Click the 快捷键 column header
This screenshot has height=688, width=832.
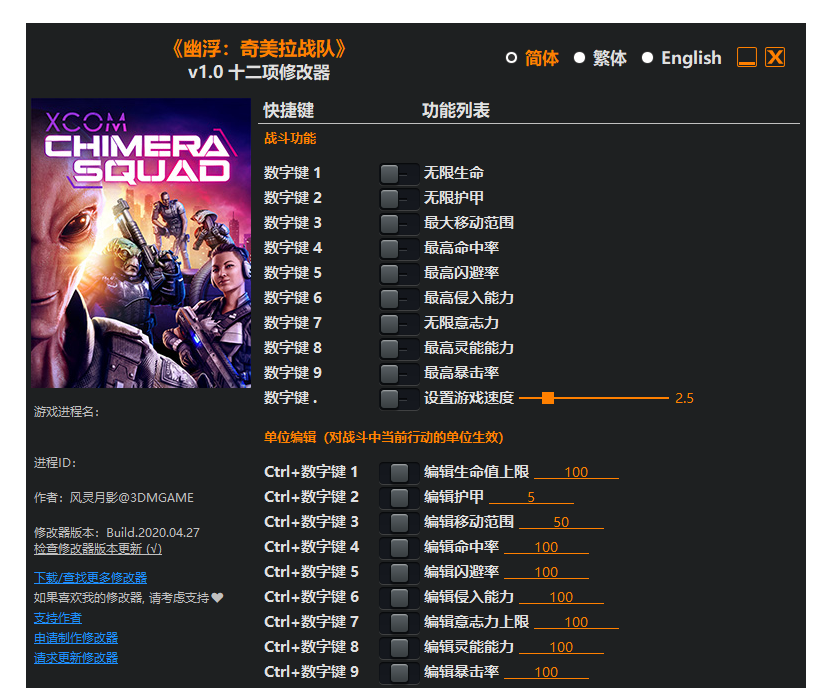tap(289, 110)
